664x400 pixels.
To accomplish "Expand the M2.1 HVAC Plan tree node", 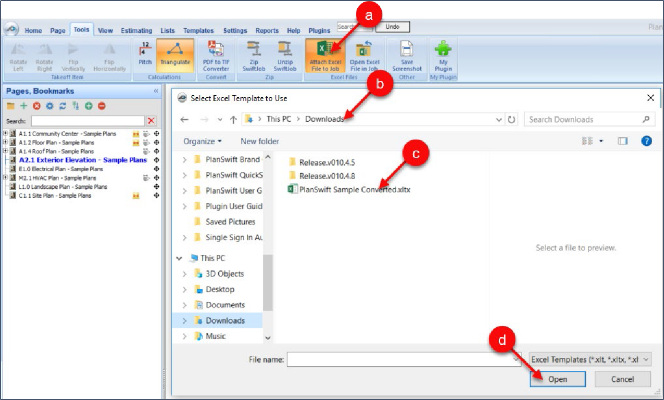I will click(x=6, y=178).
